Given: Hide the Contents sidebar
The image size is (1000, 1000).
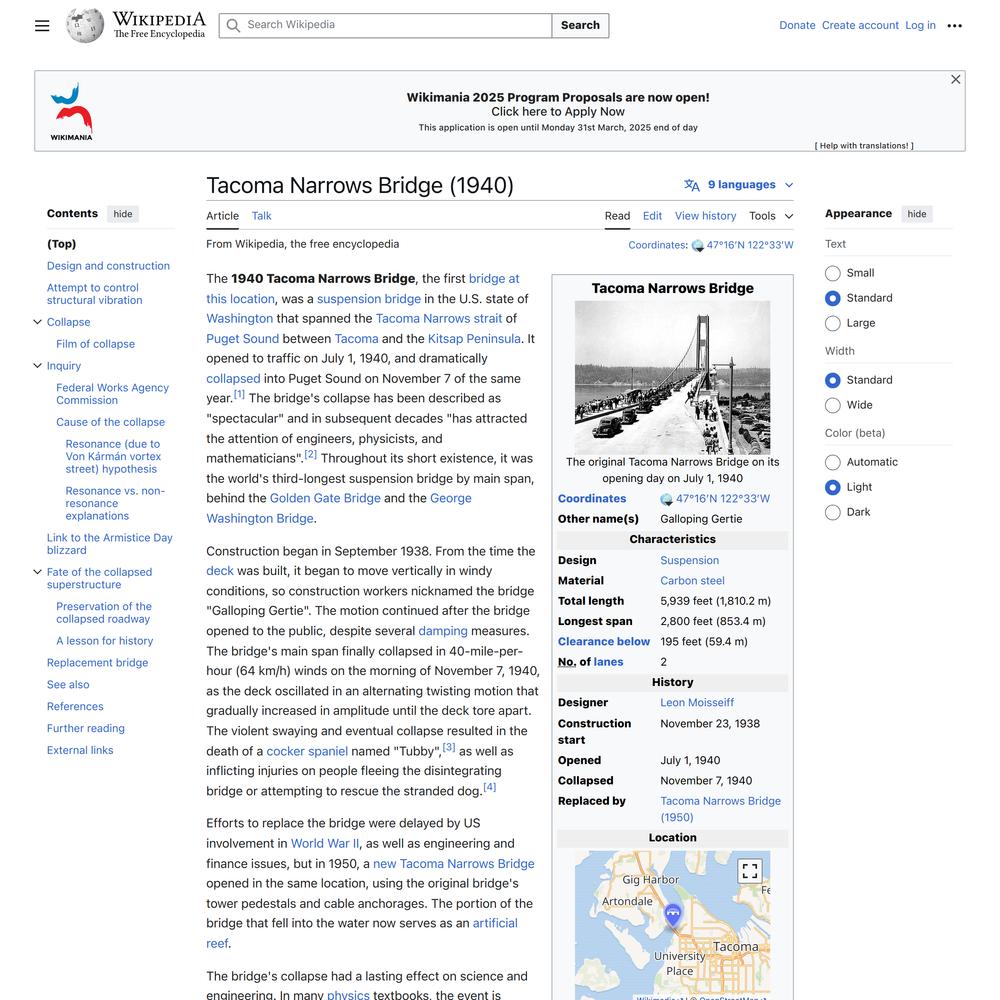Looking at the screenshot, I should tap(123, 214).
